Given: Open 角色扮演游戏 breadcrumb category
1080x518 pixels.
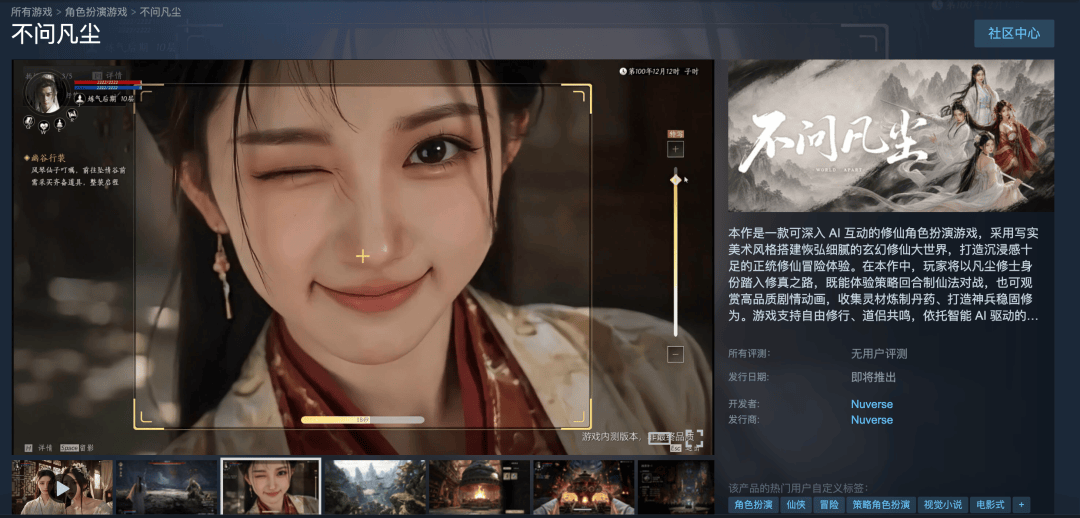Looking at the screenshot, I should pos(96,12).
